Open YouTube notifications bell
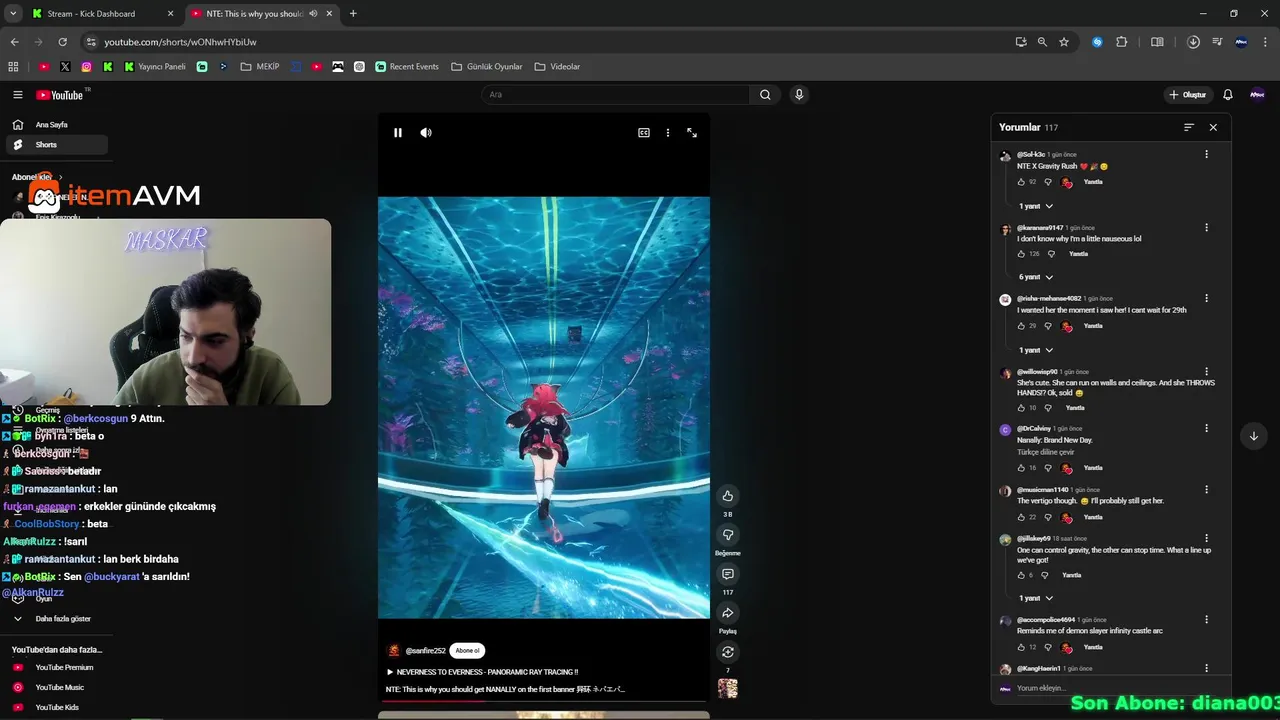Screen dimensions: 1280x720 [x=1228, y=95]
